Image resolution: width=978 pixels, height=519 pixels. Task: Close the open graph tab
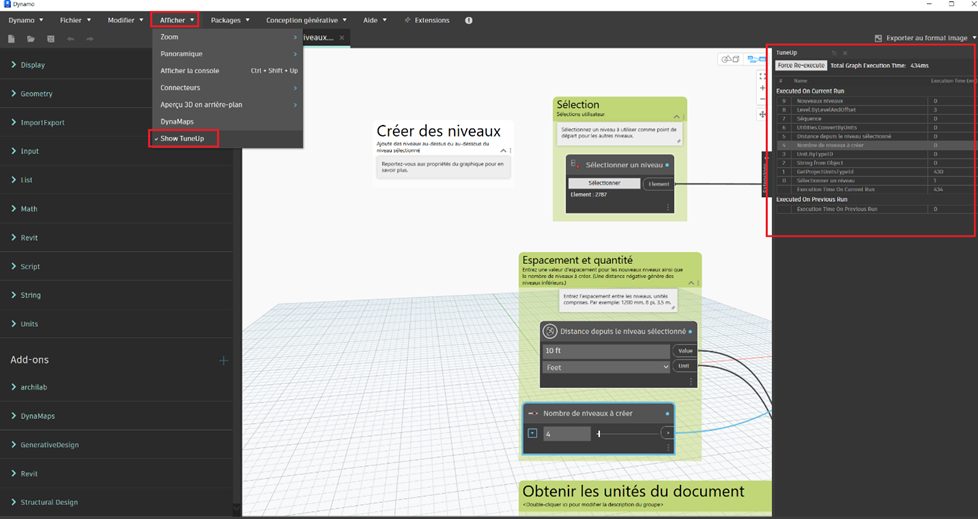coord(342,37)
